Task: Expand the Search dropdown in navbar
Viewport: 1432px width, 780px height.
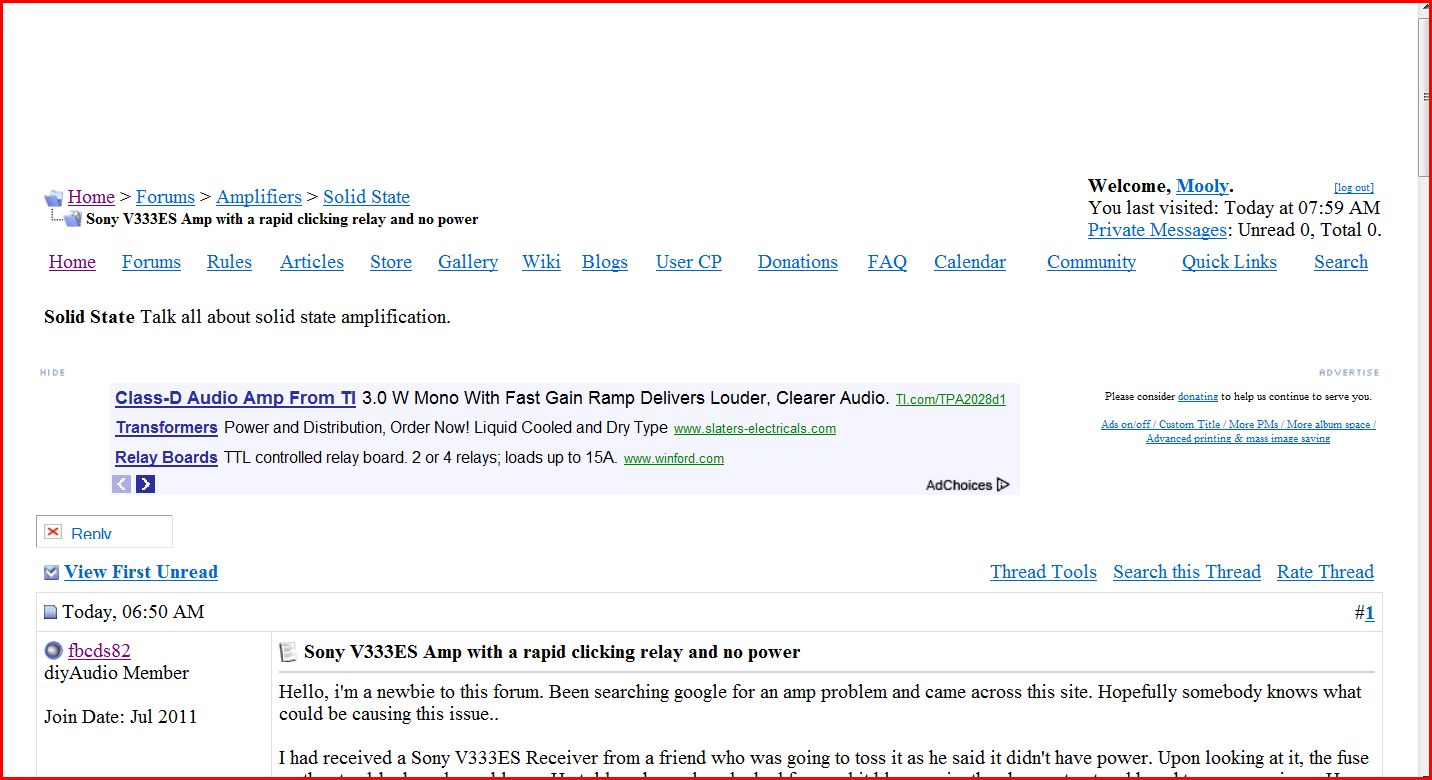Action: (1341, 262)
